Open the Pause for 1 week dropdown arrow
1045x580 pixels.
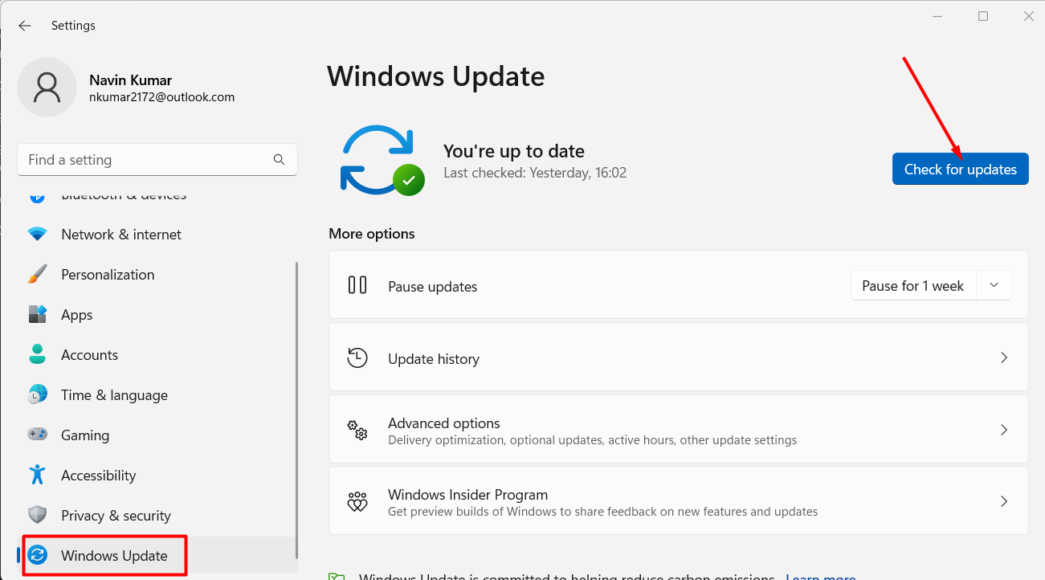point(994,285)
